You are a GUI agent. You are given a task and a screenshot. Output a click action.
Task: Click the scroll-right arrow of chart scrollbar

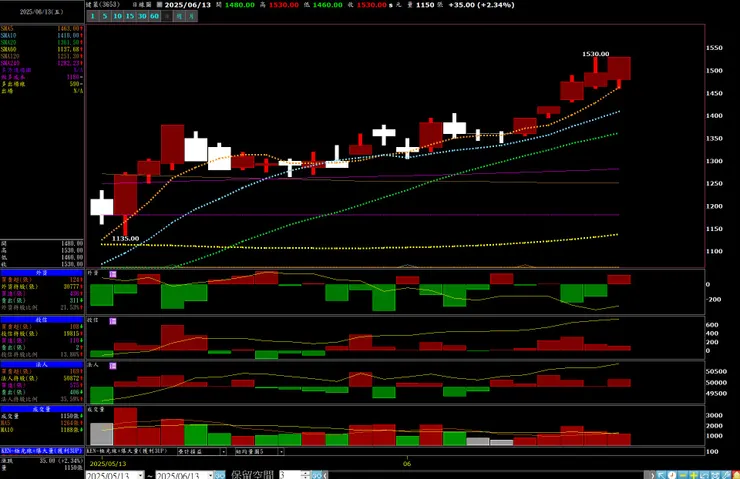[652, 475]
